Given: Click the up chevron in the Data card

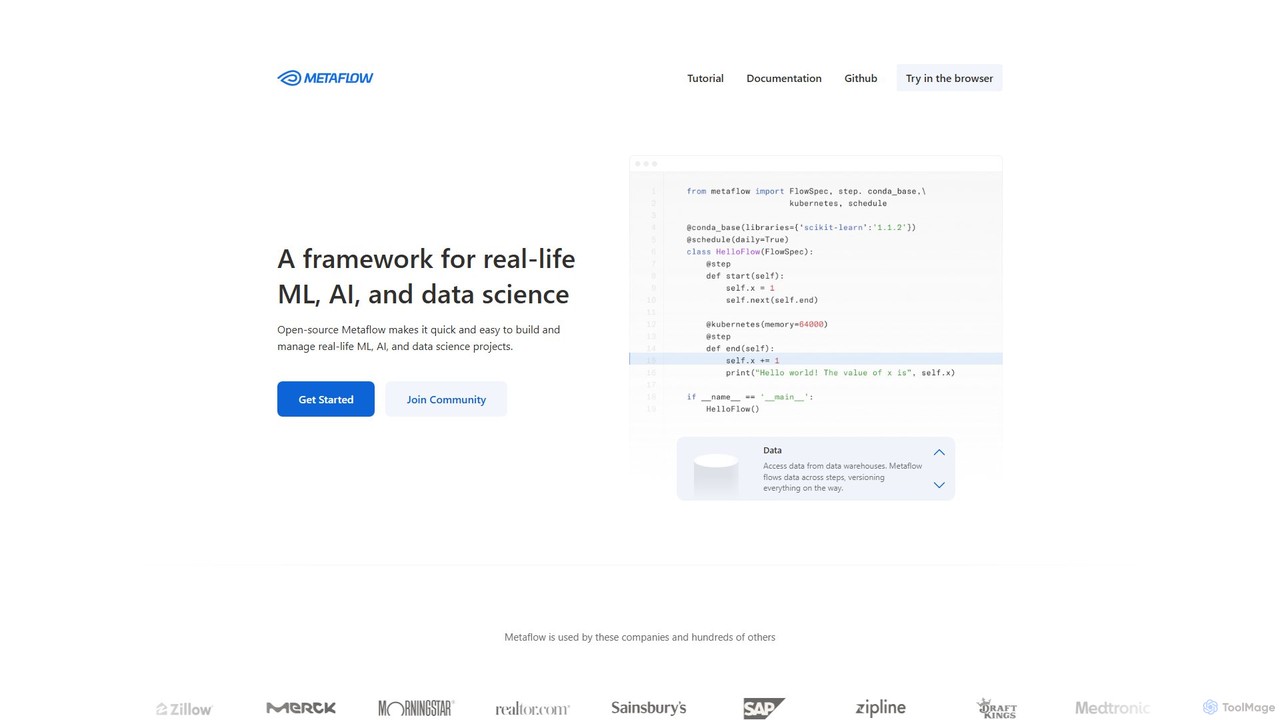Looking at the screenshot, I should (x=939, y=452).
